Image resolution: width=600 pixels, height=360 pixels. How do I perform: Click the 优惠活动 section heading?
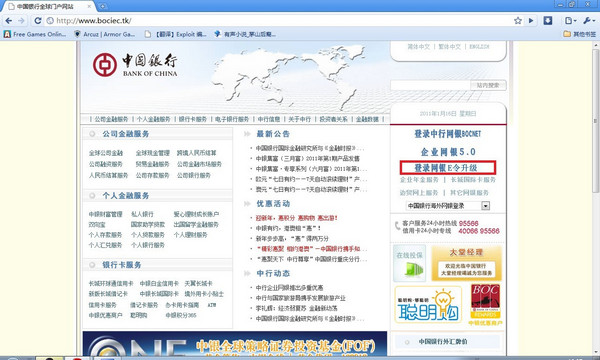tap(273, 204)
